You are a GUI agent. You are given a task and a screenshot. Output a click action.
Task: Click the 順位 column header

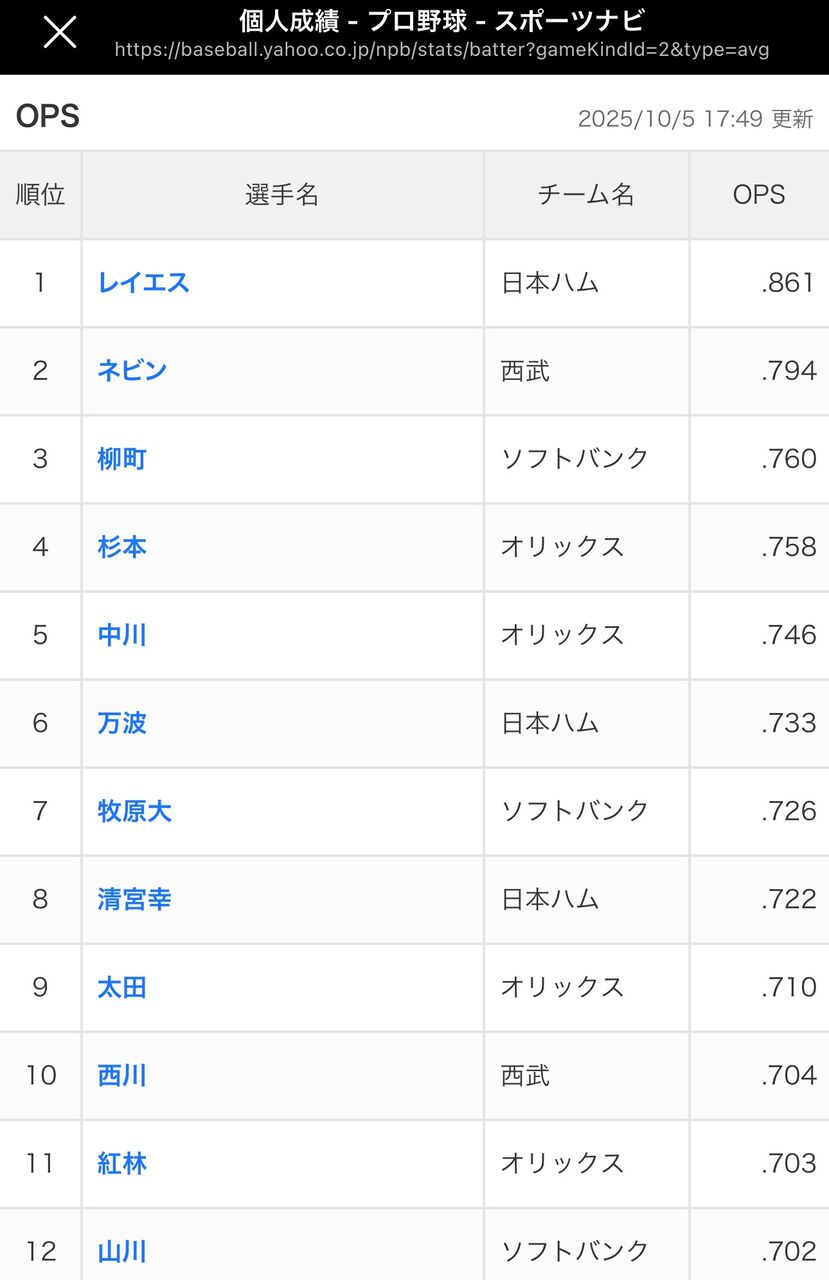(x=40, y=195)
